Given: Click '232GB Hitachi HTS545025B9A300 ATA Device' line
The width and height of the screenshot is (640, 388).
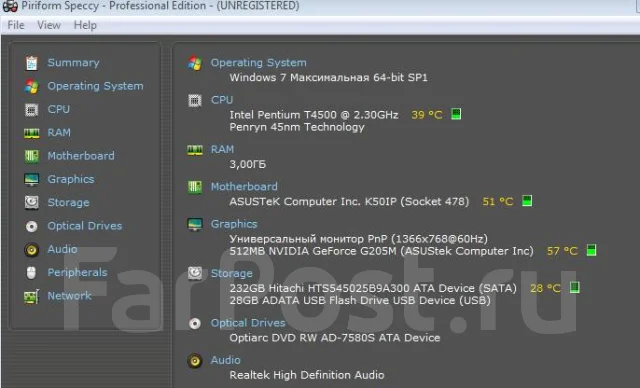Looking at the screenshot, I should click(x=373, y=288).
